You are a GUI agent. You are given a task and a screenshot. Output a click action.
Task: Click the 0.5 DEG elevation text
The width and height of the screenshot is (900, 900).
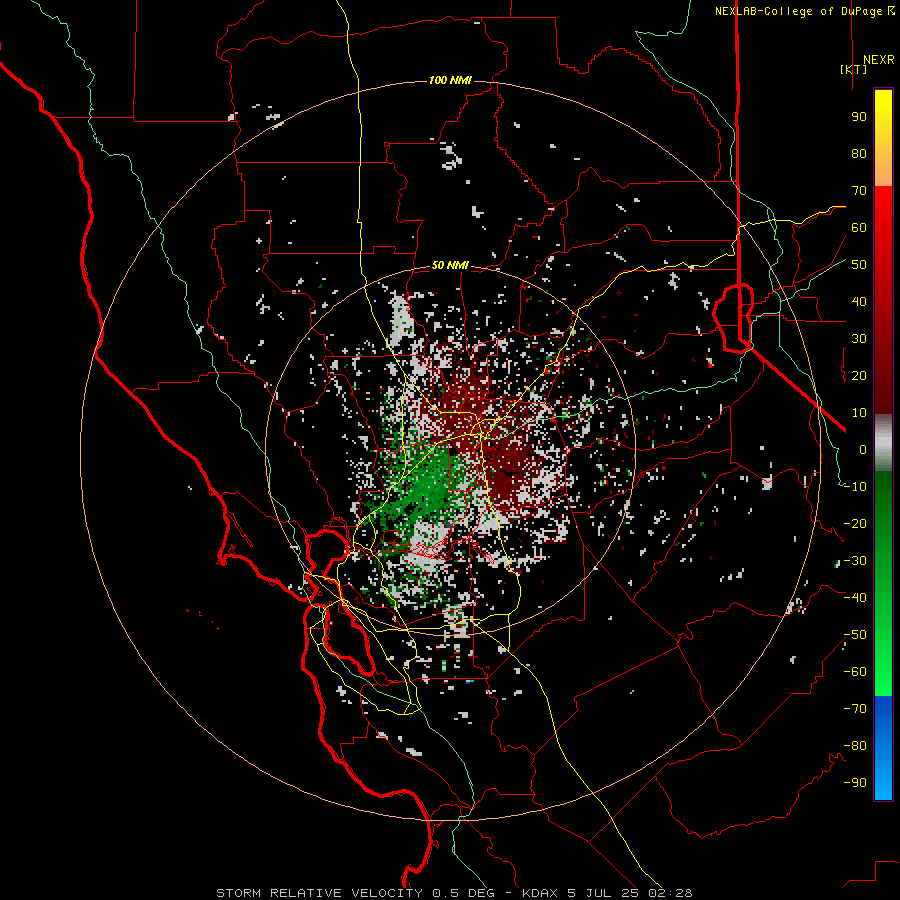465,893
